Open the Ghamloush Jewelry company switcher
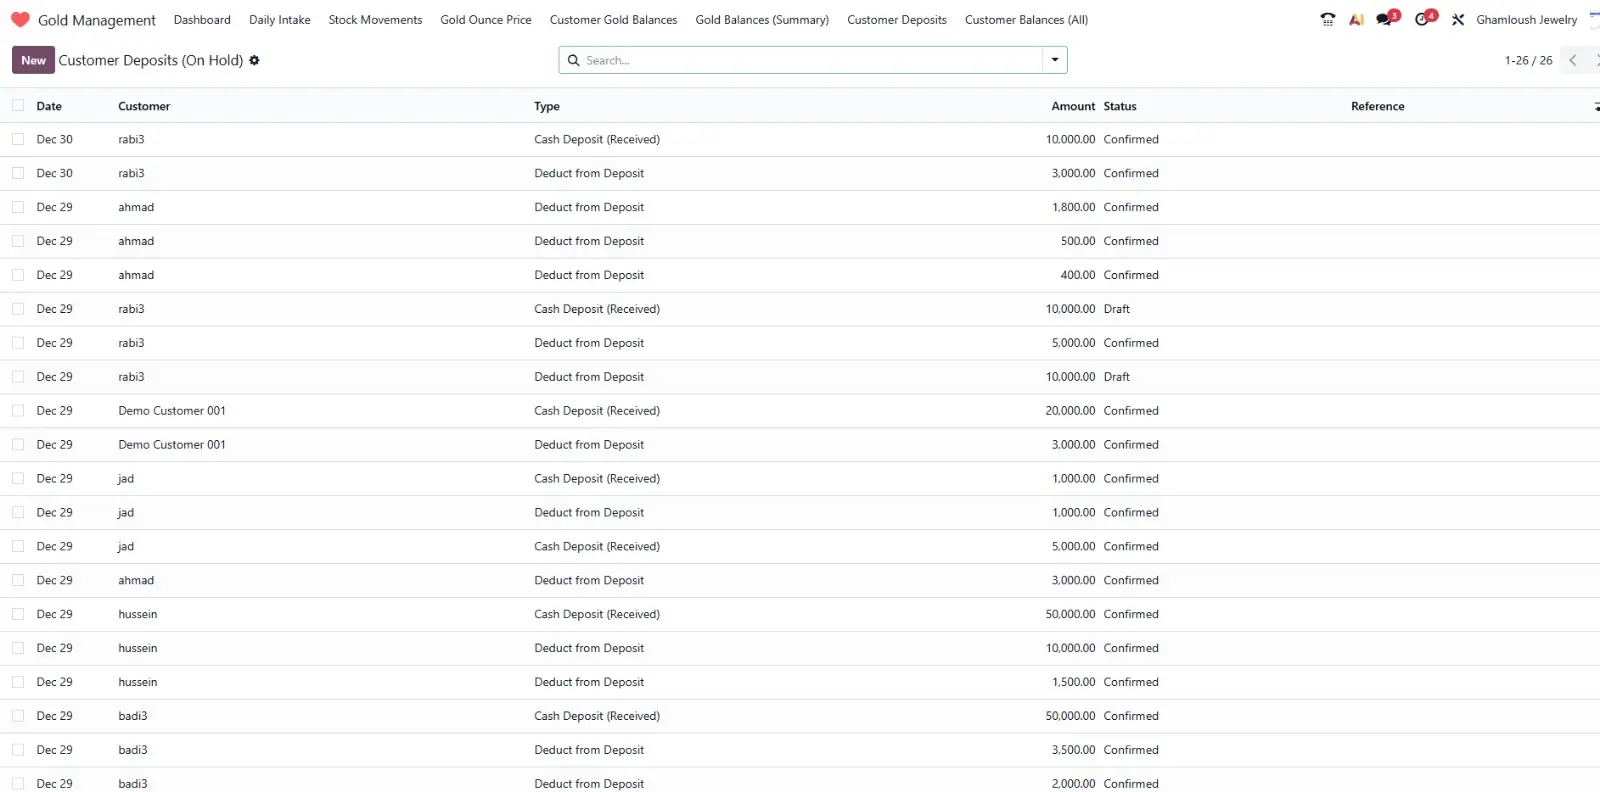The image size is (1600, 792). click(x=1526, y=20)
